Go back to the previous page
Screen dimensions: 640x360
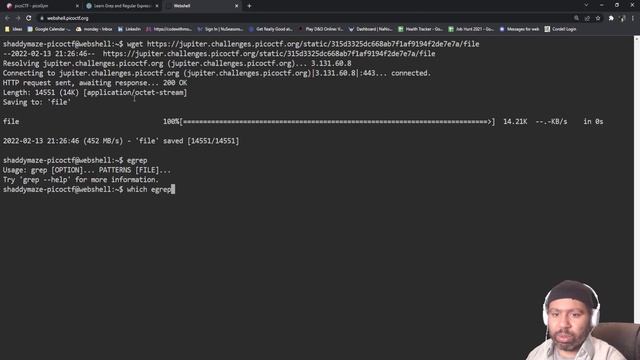7,18
